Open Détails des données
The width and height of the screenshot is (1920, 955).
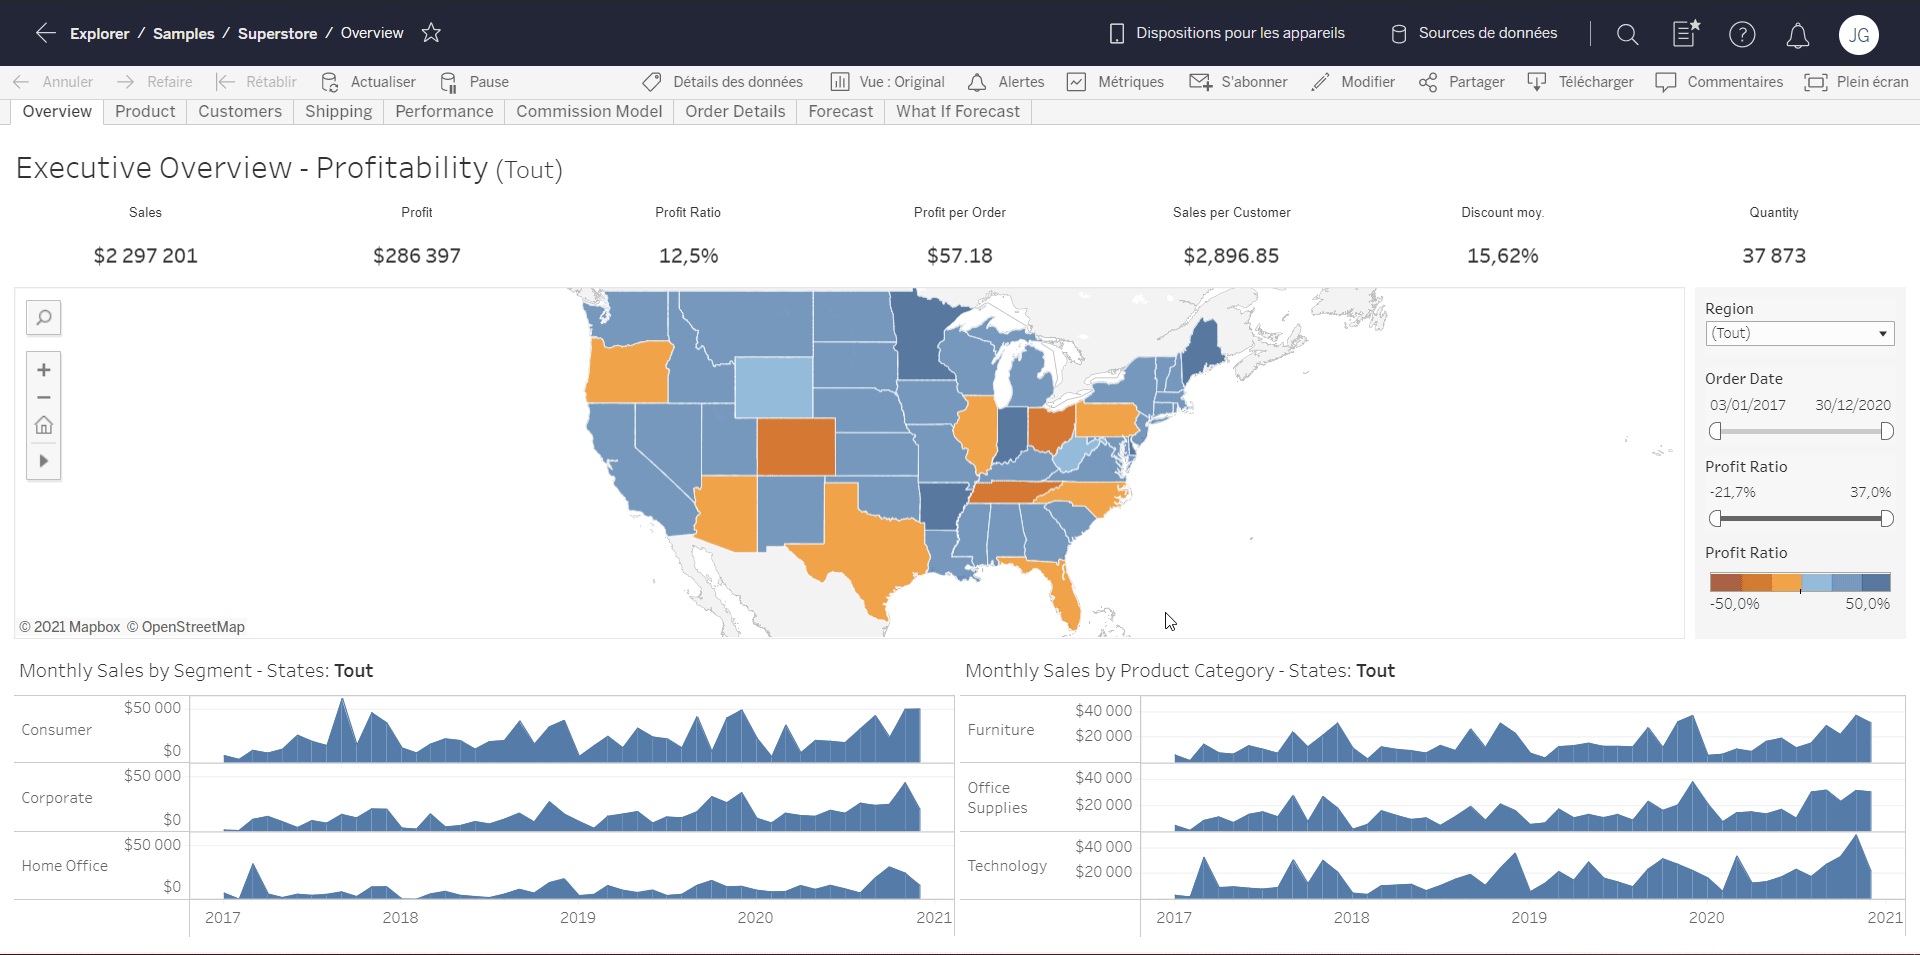[722, 82]
